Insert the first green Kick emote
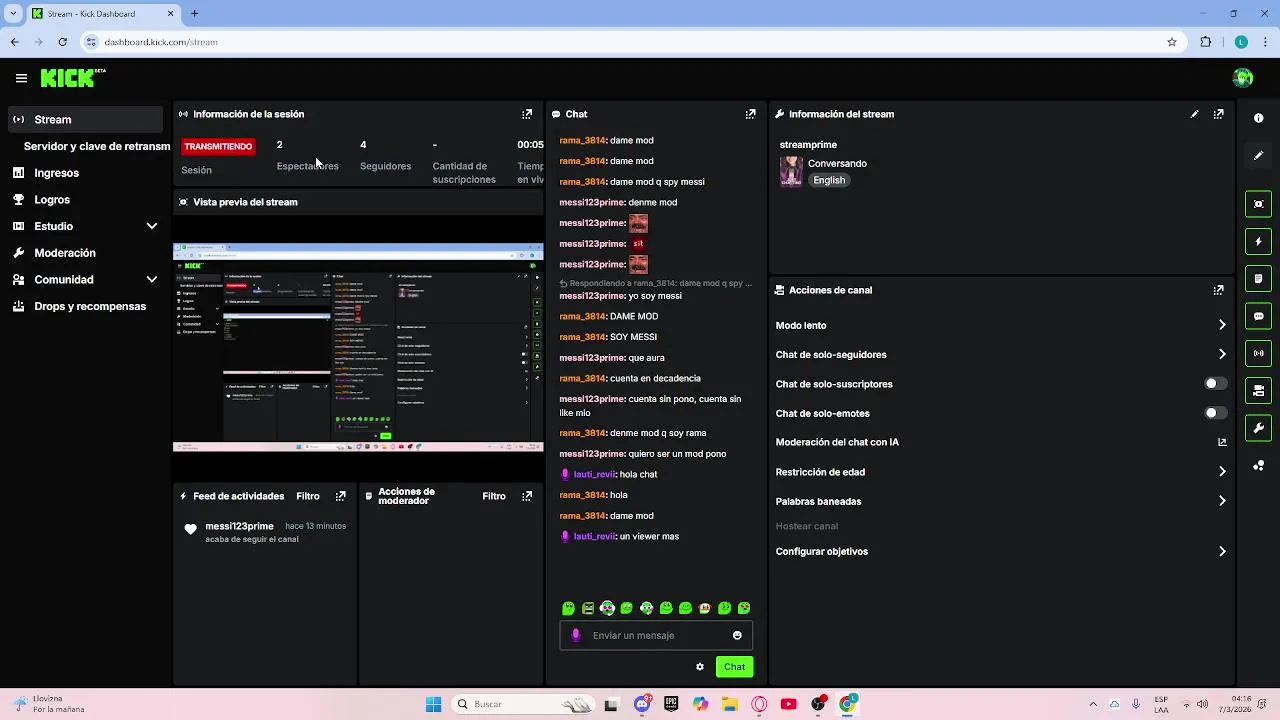 [568, 608]
